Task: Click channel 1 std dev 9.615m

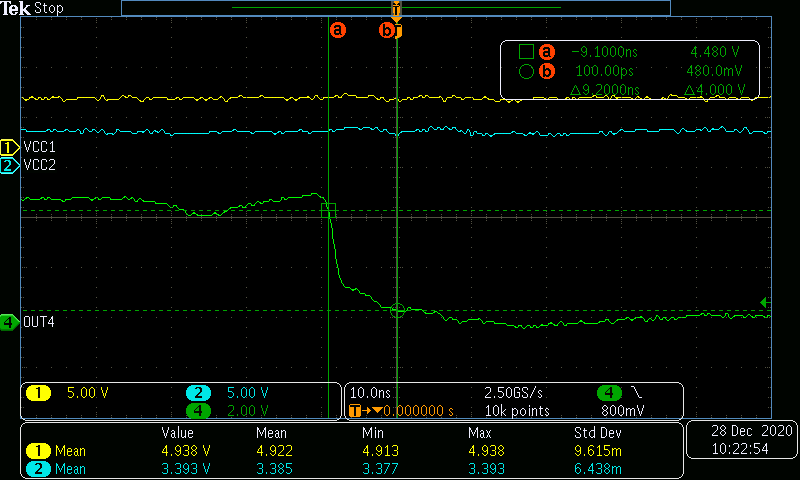Action: [x=597, y=451]
